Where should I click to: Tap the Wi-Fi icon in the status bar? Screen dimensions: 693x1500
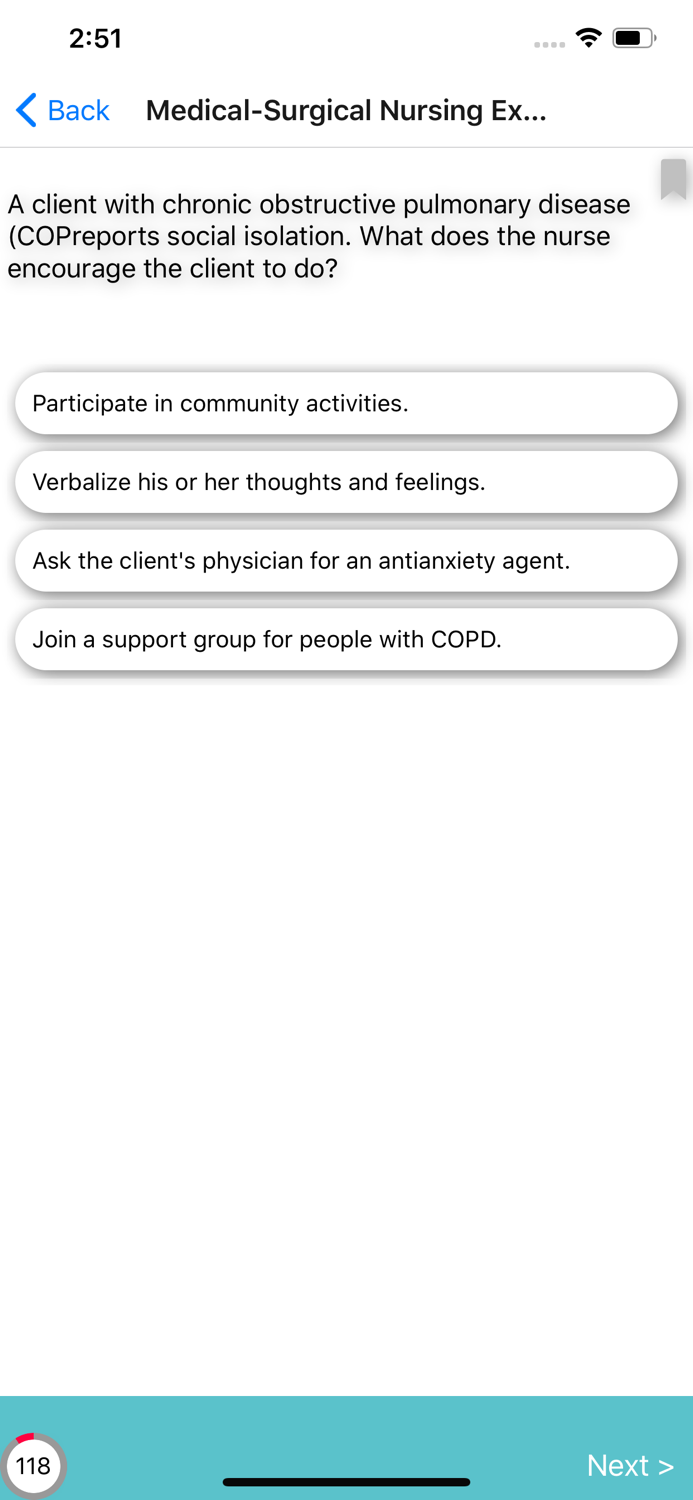pos(588,37)
